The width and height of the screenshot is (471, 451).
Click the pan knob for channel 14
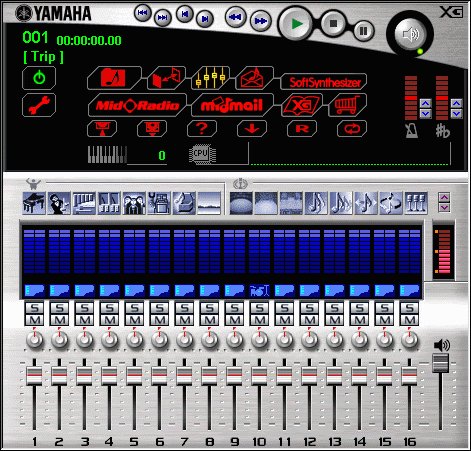359,340
